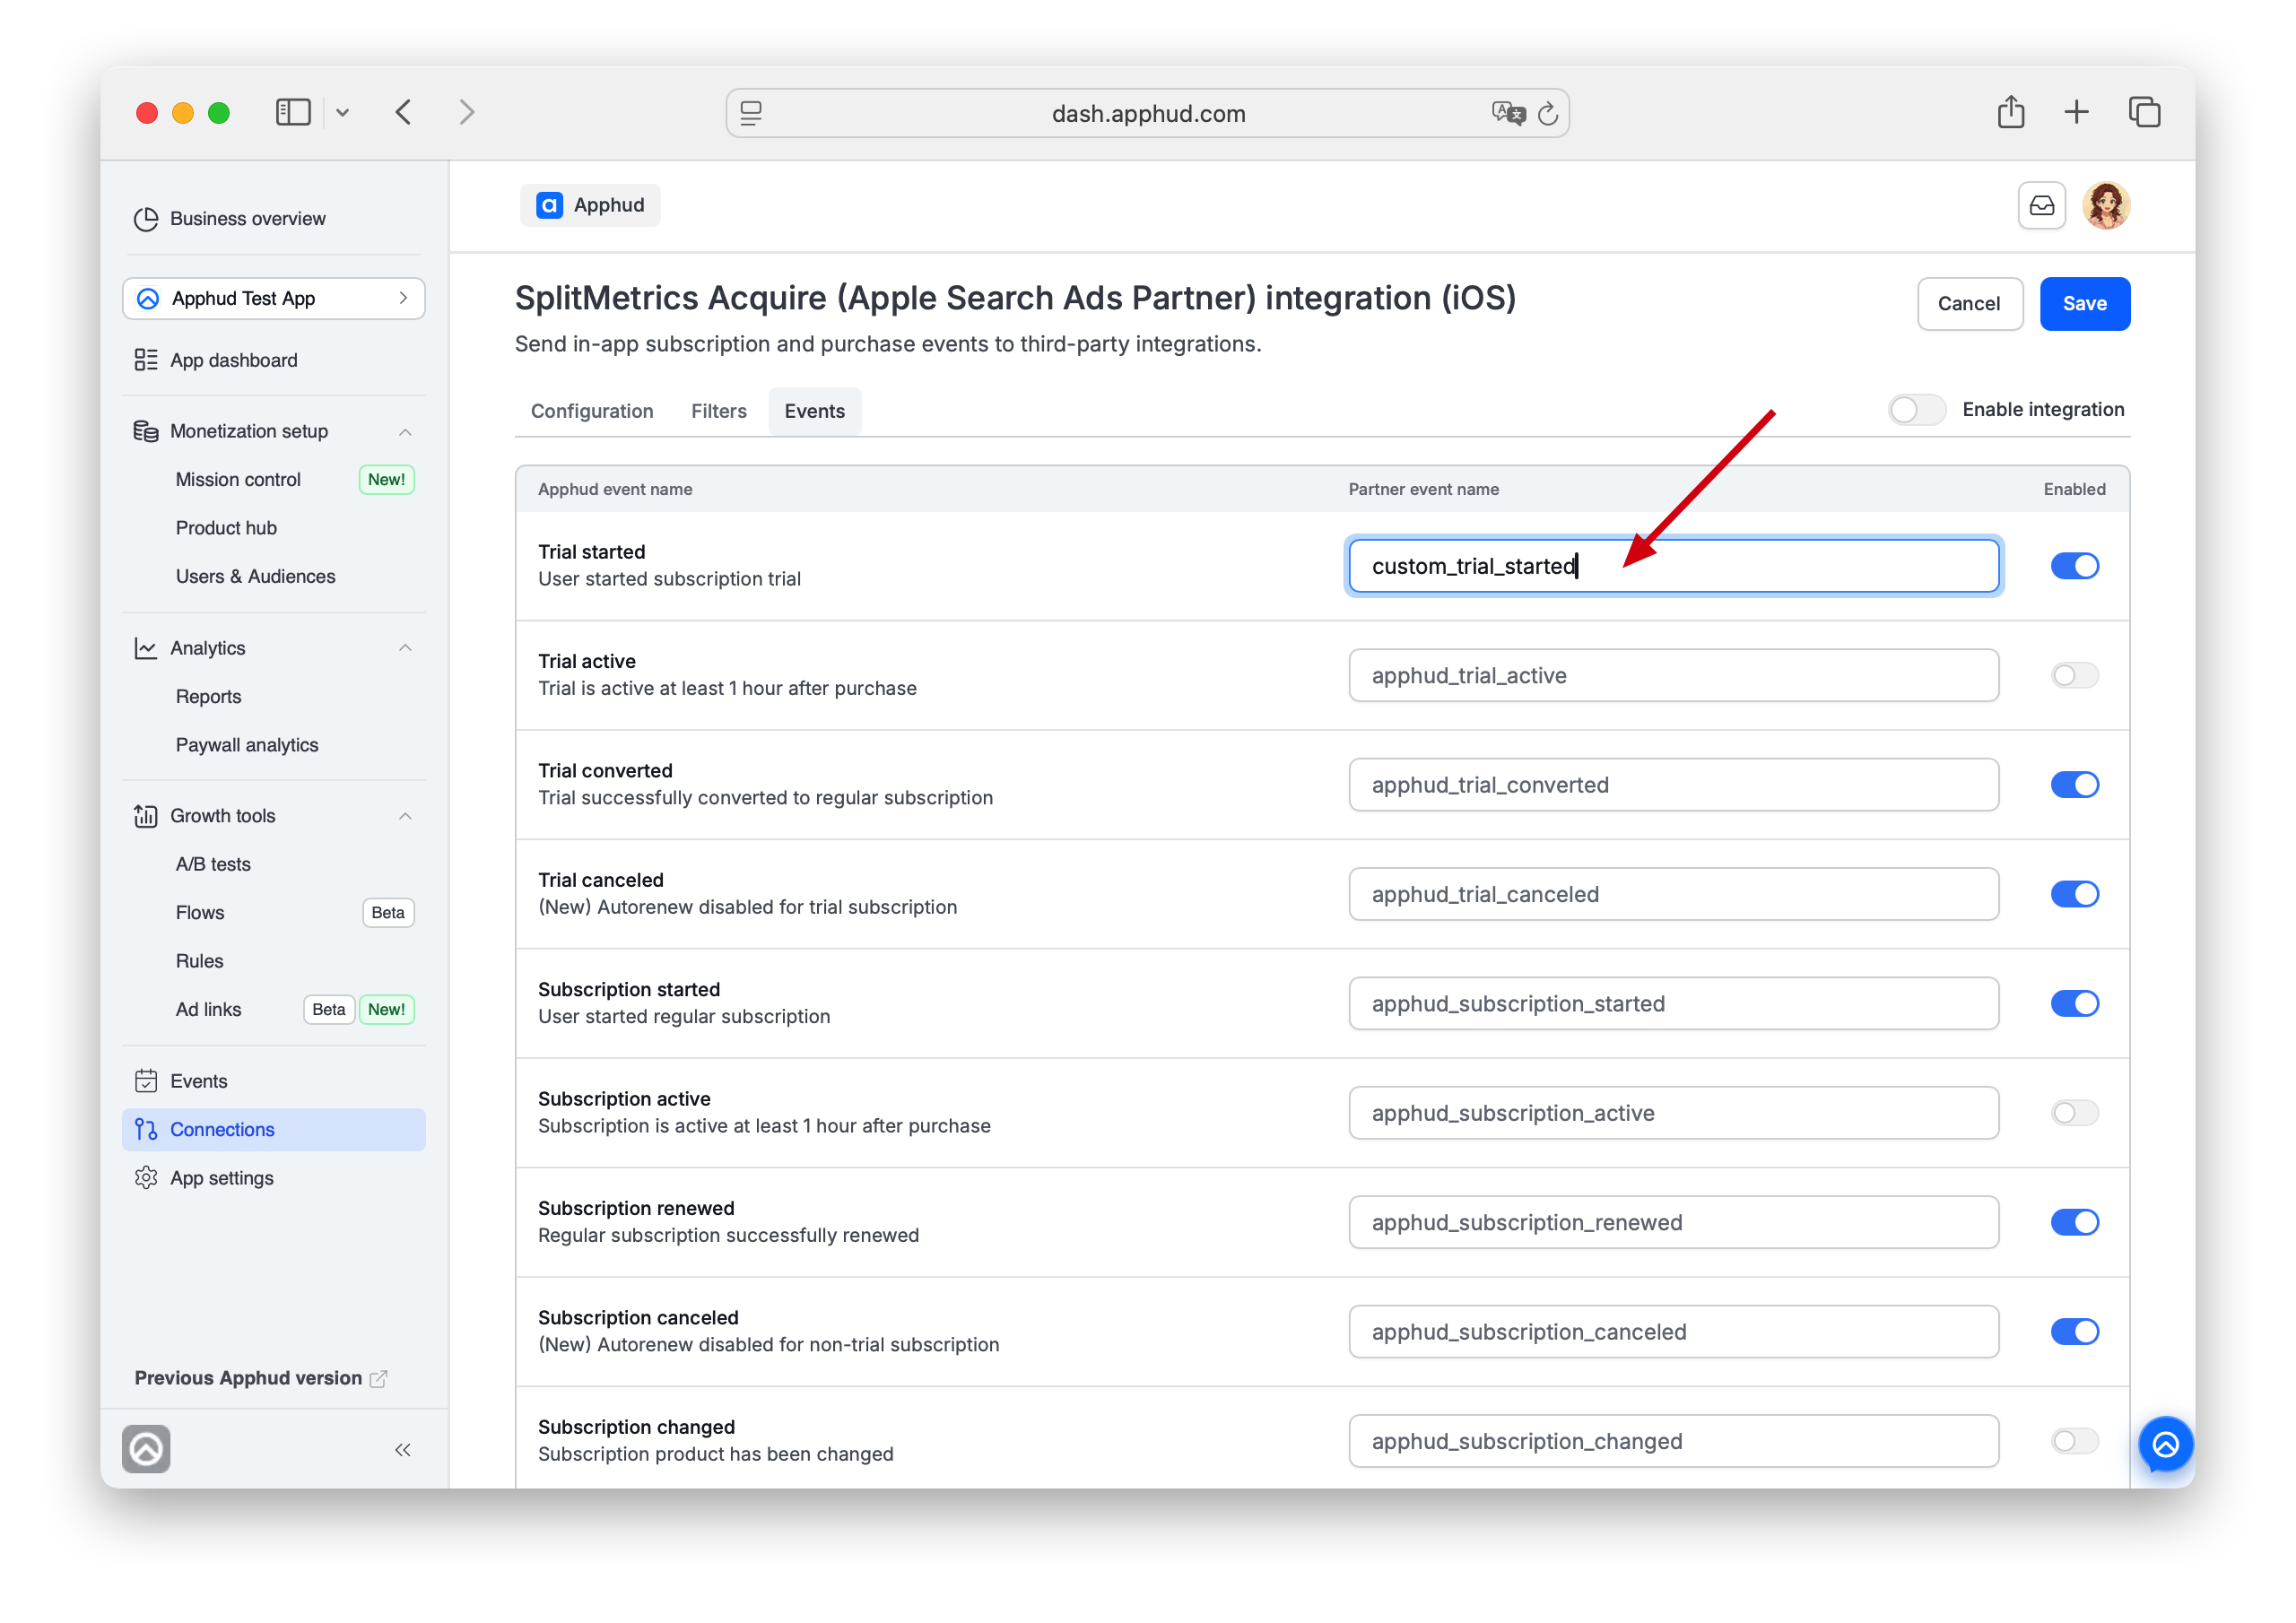Disable the Trial canceled event toggle
The height and width of the screenshot is (1623, 2296).
(2074, 896)
